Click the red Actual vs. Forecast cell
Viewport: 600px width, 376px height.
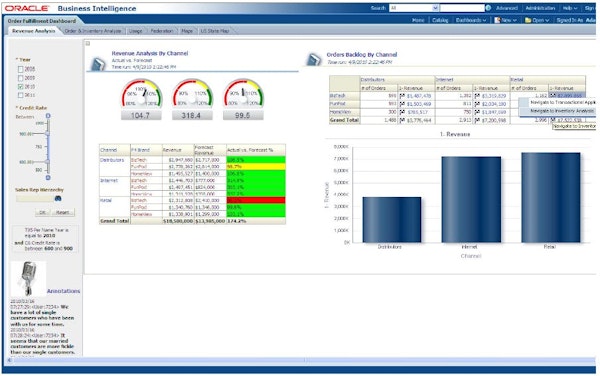point(256,200)
